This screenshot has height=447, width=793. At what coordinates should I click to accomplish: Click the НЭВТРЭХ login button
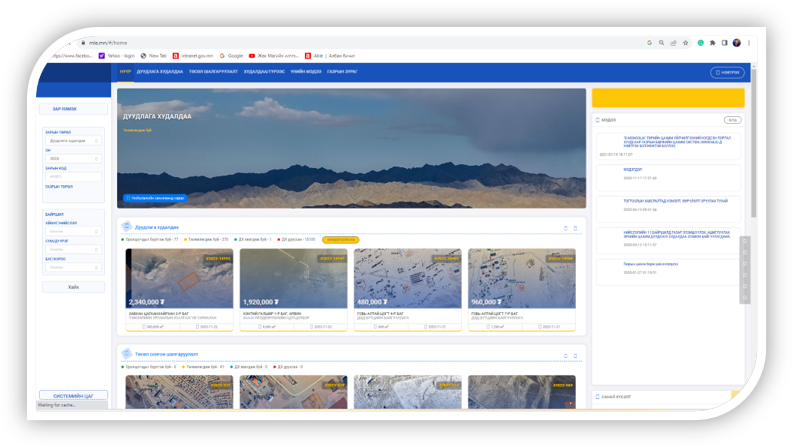coord(727,72)
